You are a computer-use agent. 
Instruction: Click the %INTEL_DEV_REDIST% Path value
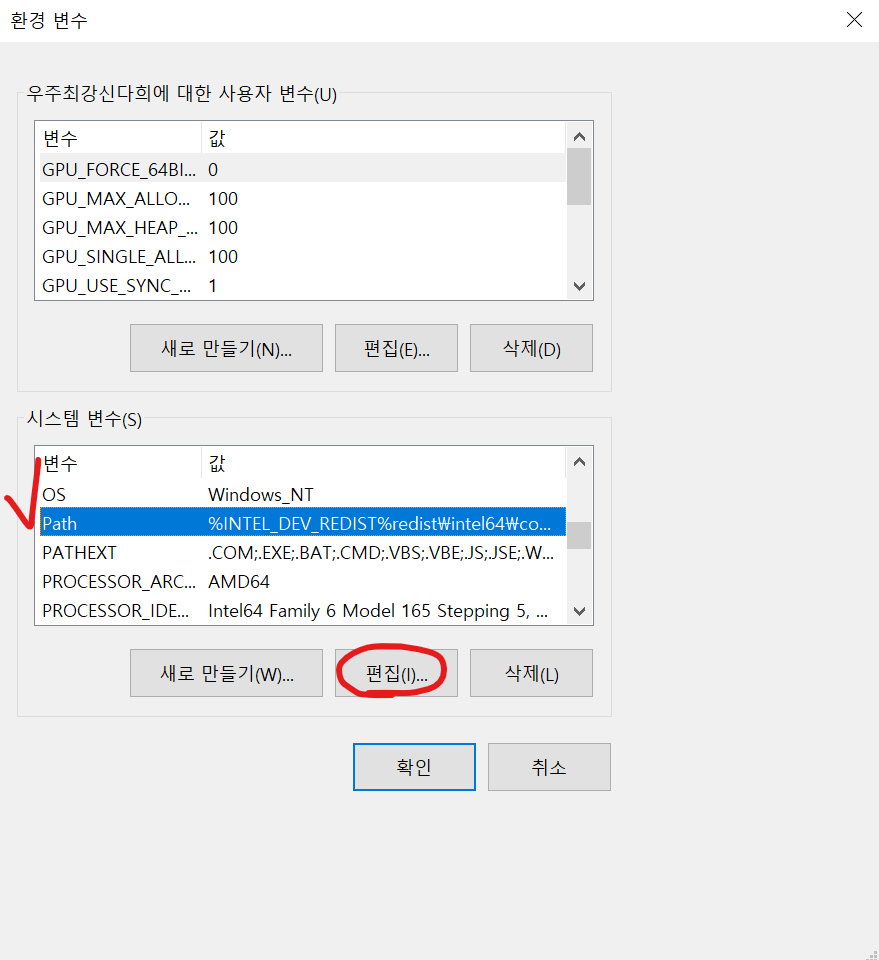pyautogui.click(x=380, y=523)
